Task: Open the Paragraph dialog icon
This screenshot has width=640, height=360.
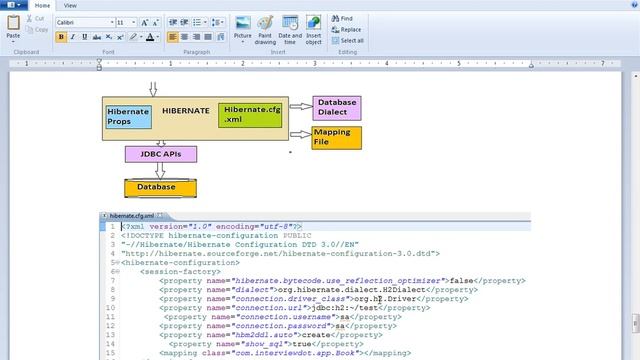Action: 221,37
